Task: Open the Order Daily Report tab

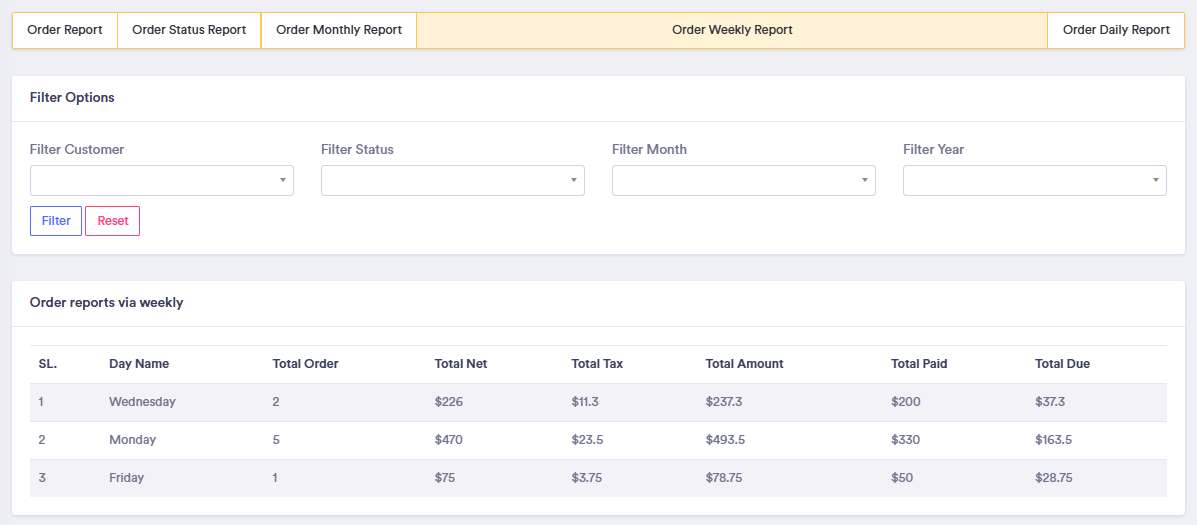Action: (1116, 30)
